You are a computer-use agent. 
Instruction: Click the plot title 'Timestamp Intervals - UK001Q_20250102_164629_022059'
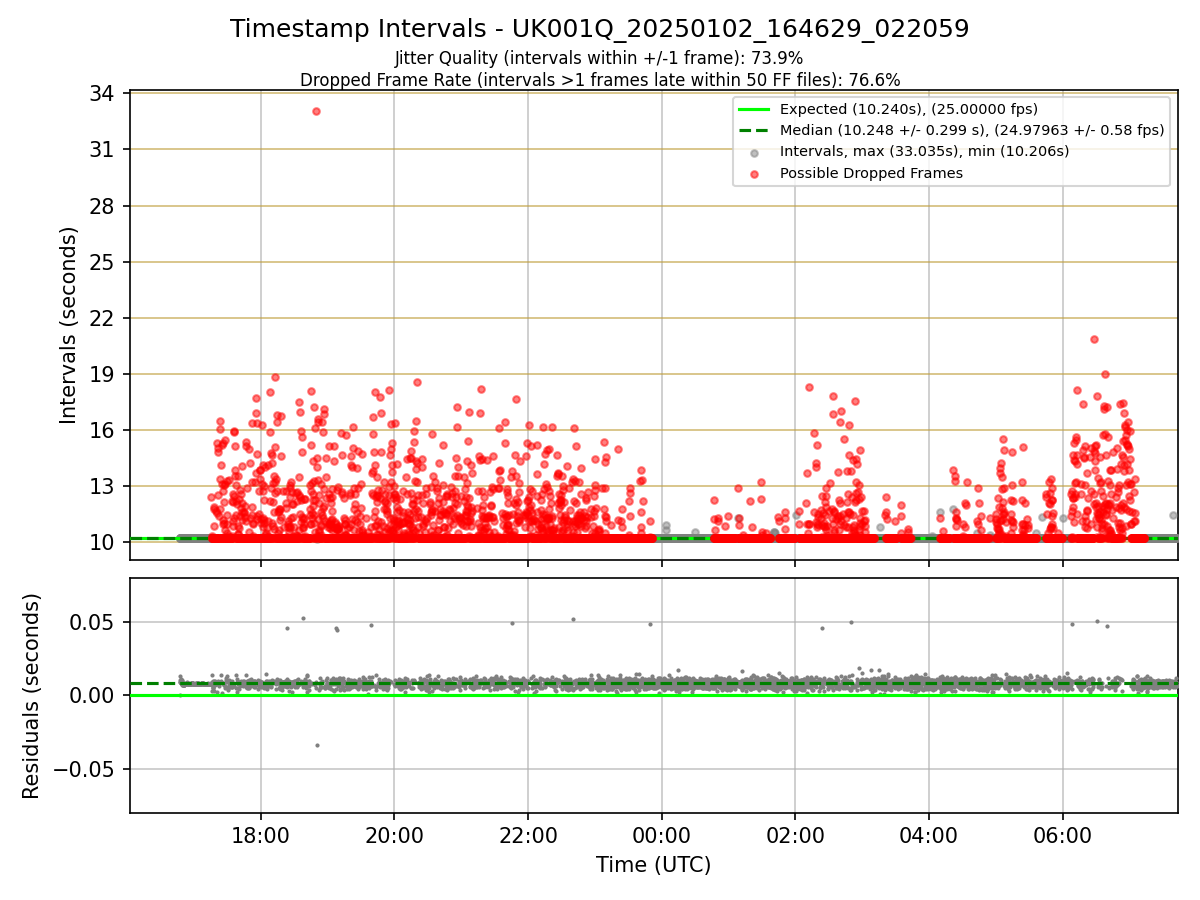click(600, 29)
